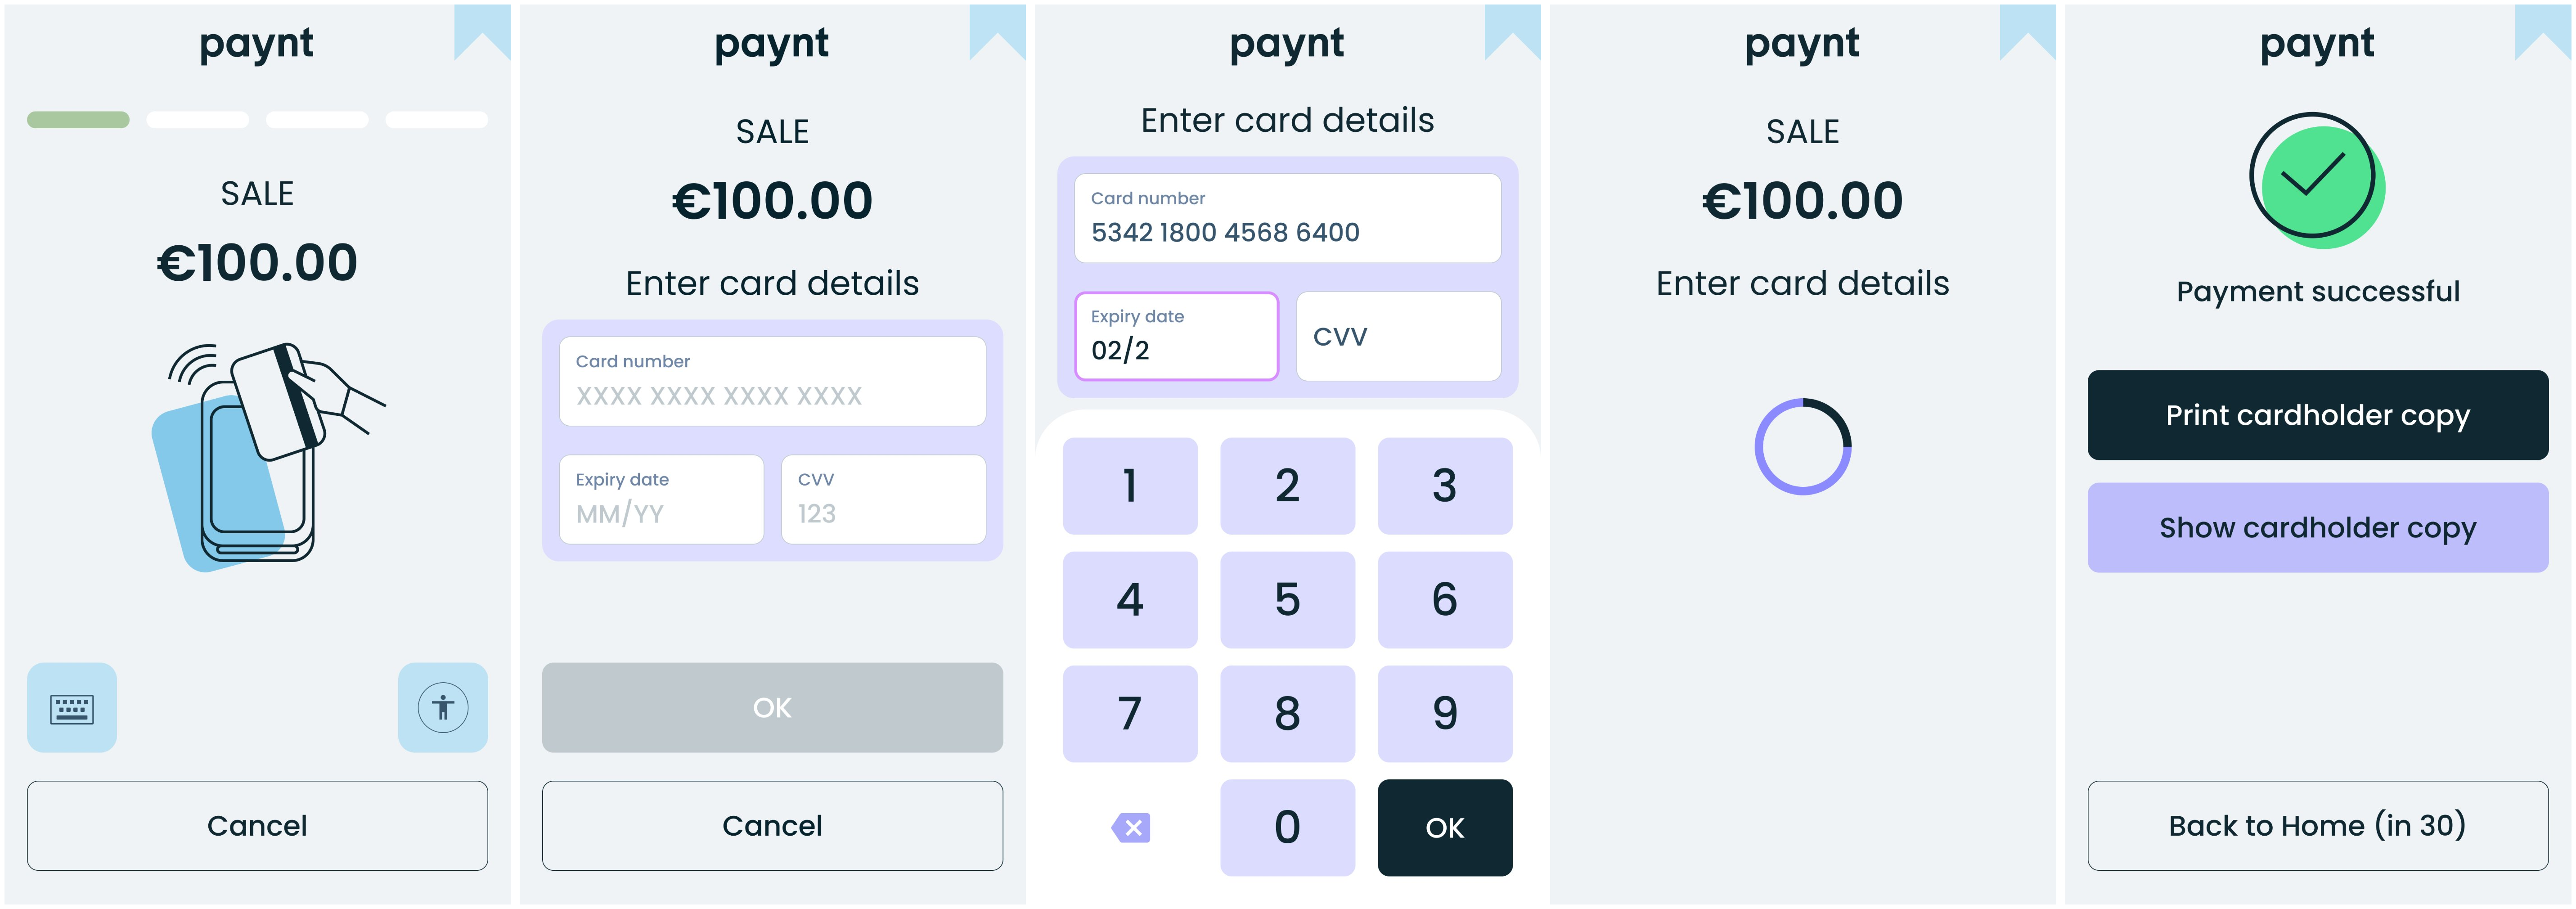Screen dimensions: 2576x909
Task: Focus the empty Card number field
Action: click(772, 382)
